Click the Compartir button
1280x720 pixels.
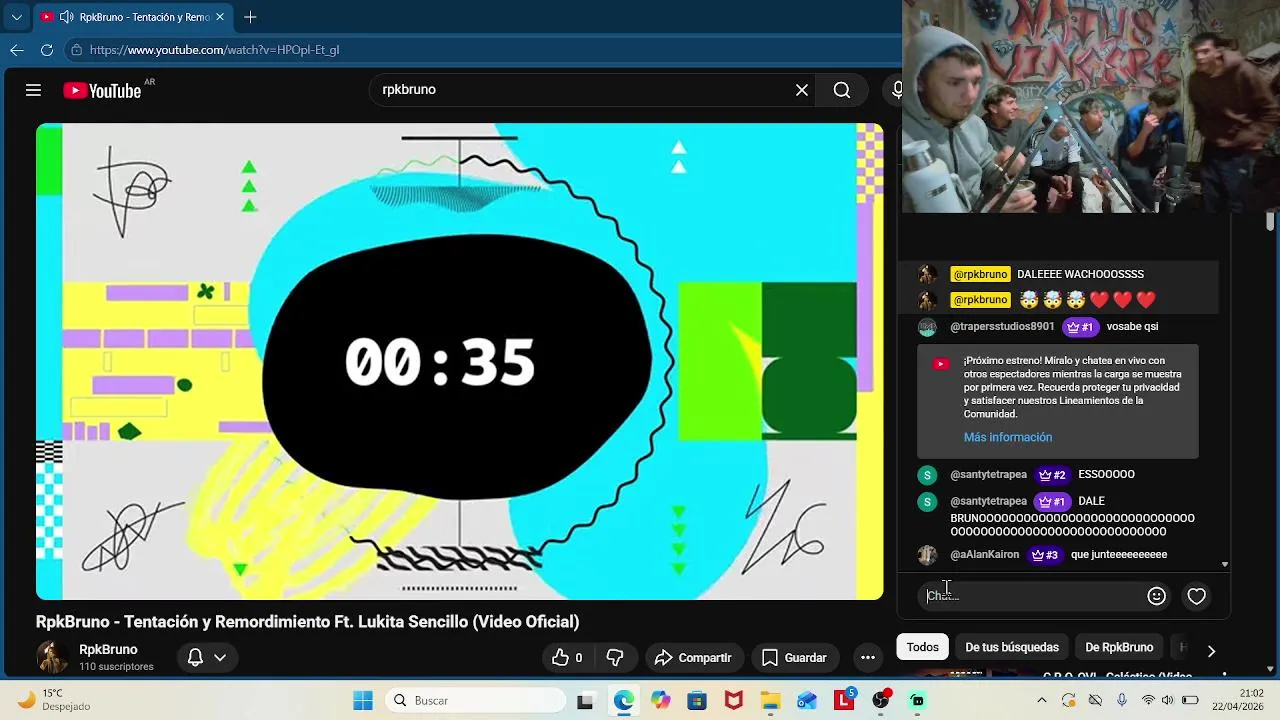click(x=693, y=657)
